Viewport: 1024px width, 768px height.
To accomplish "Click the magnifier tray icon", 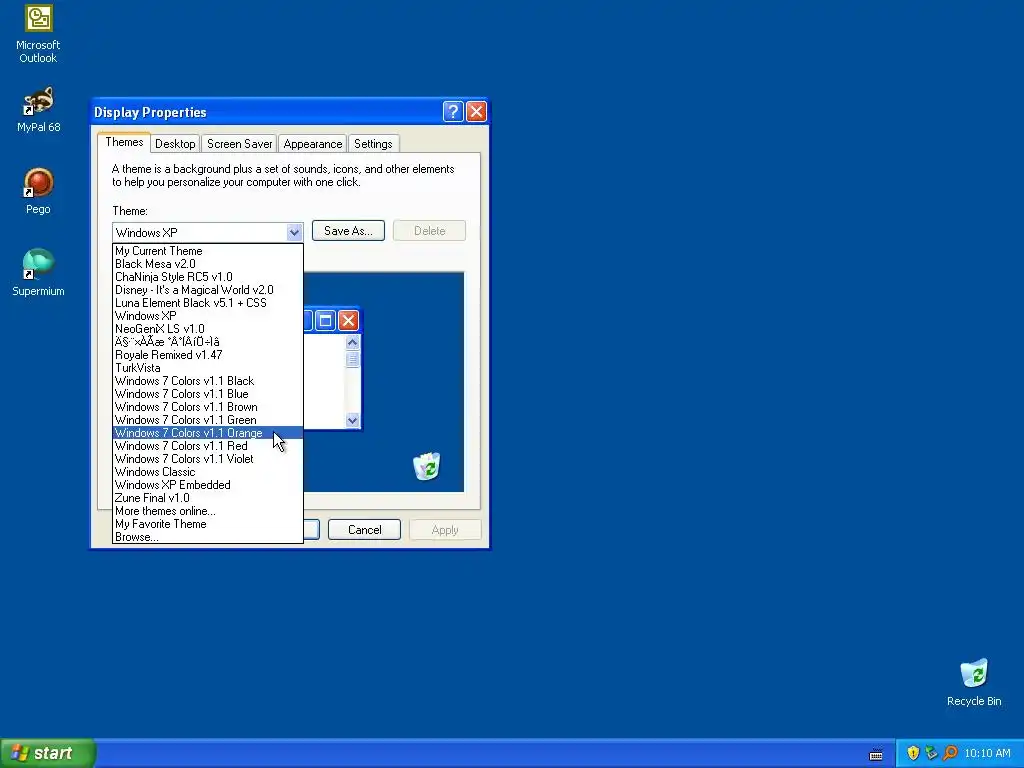I will [950, 753].
